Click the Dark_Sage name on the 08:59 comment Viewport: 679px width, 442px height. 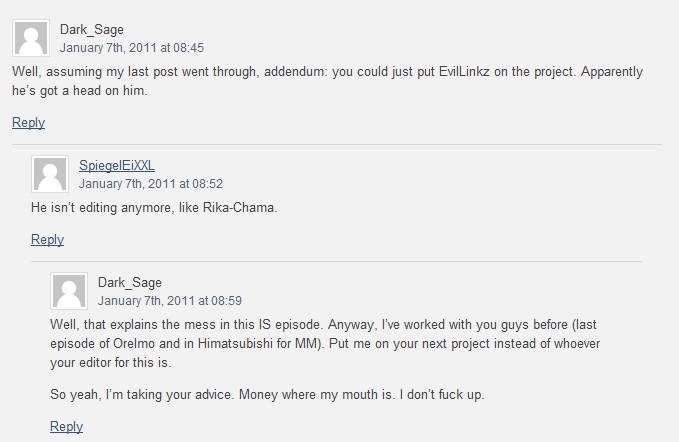pos(130,282)
